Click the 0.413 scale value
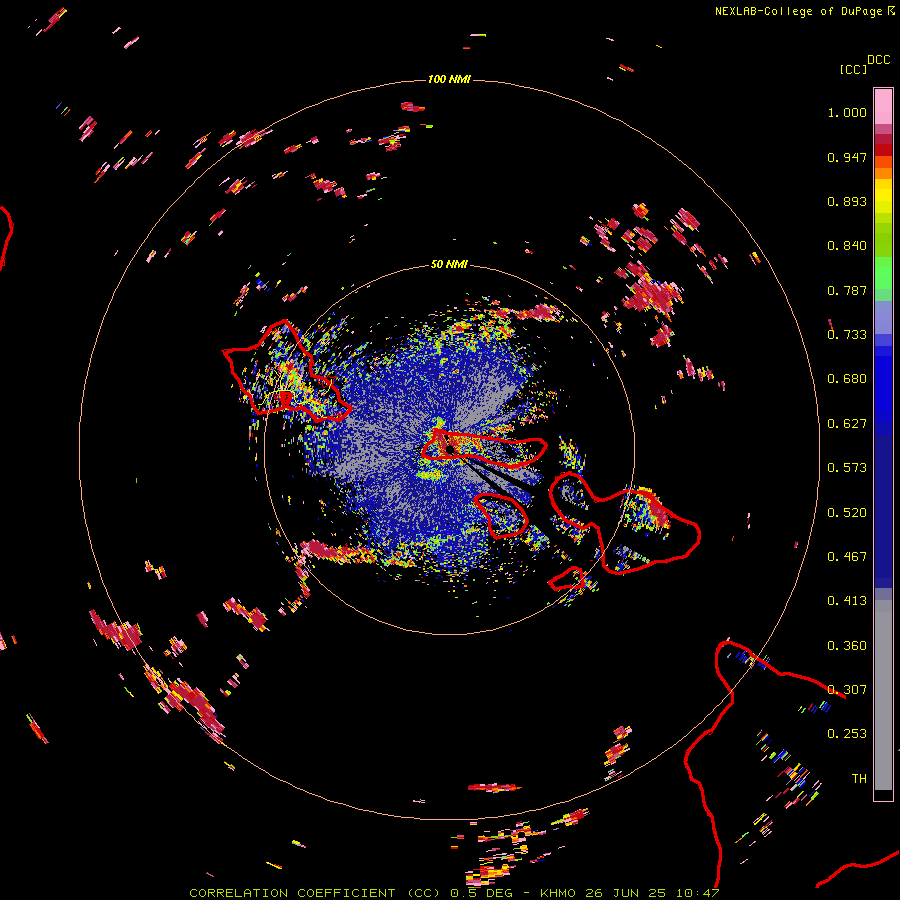This screenshot has height=900, width=900. pos(847,601)
